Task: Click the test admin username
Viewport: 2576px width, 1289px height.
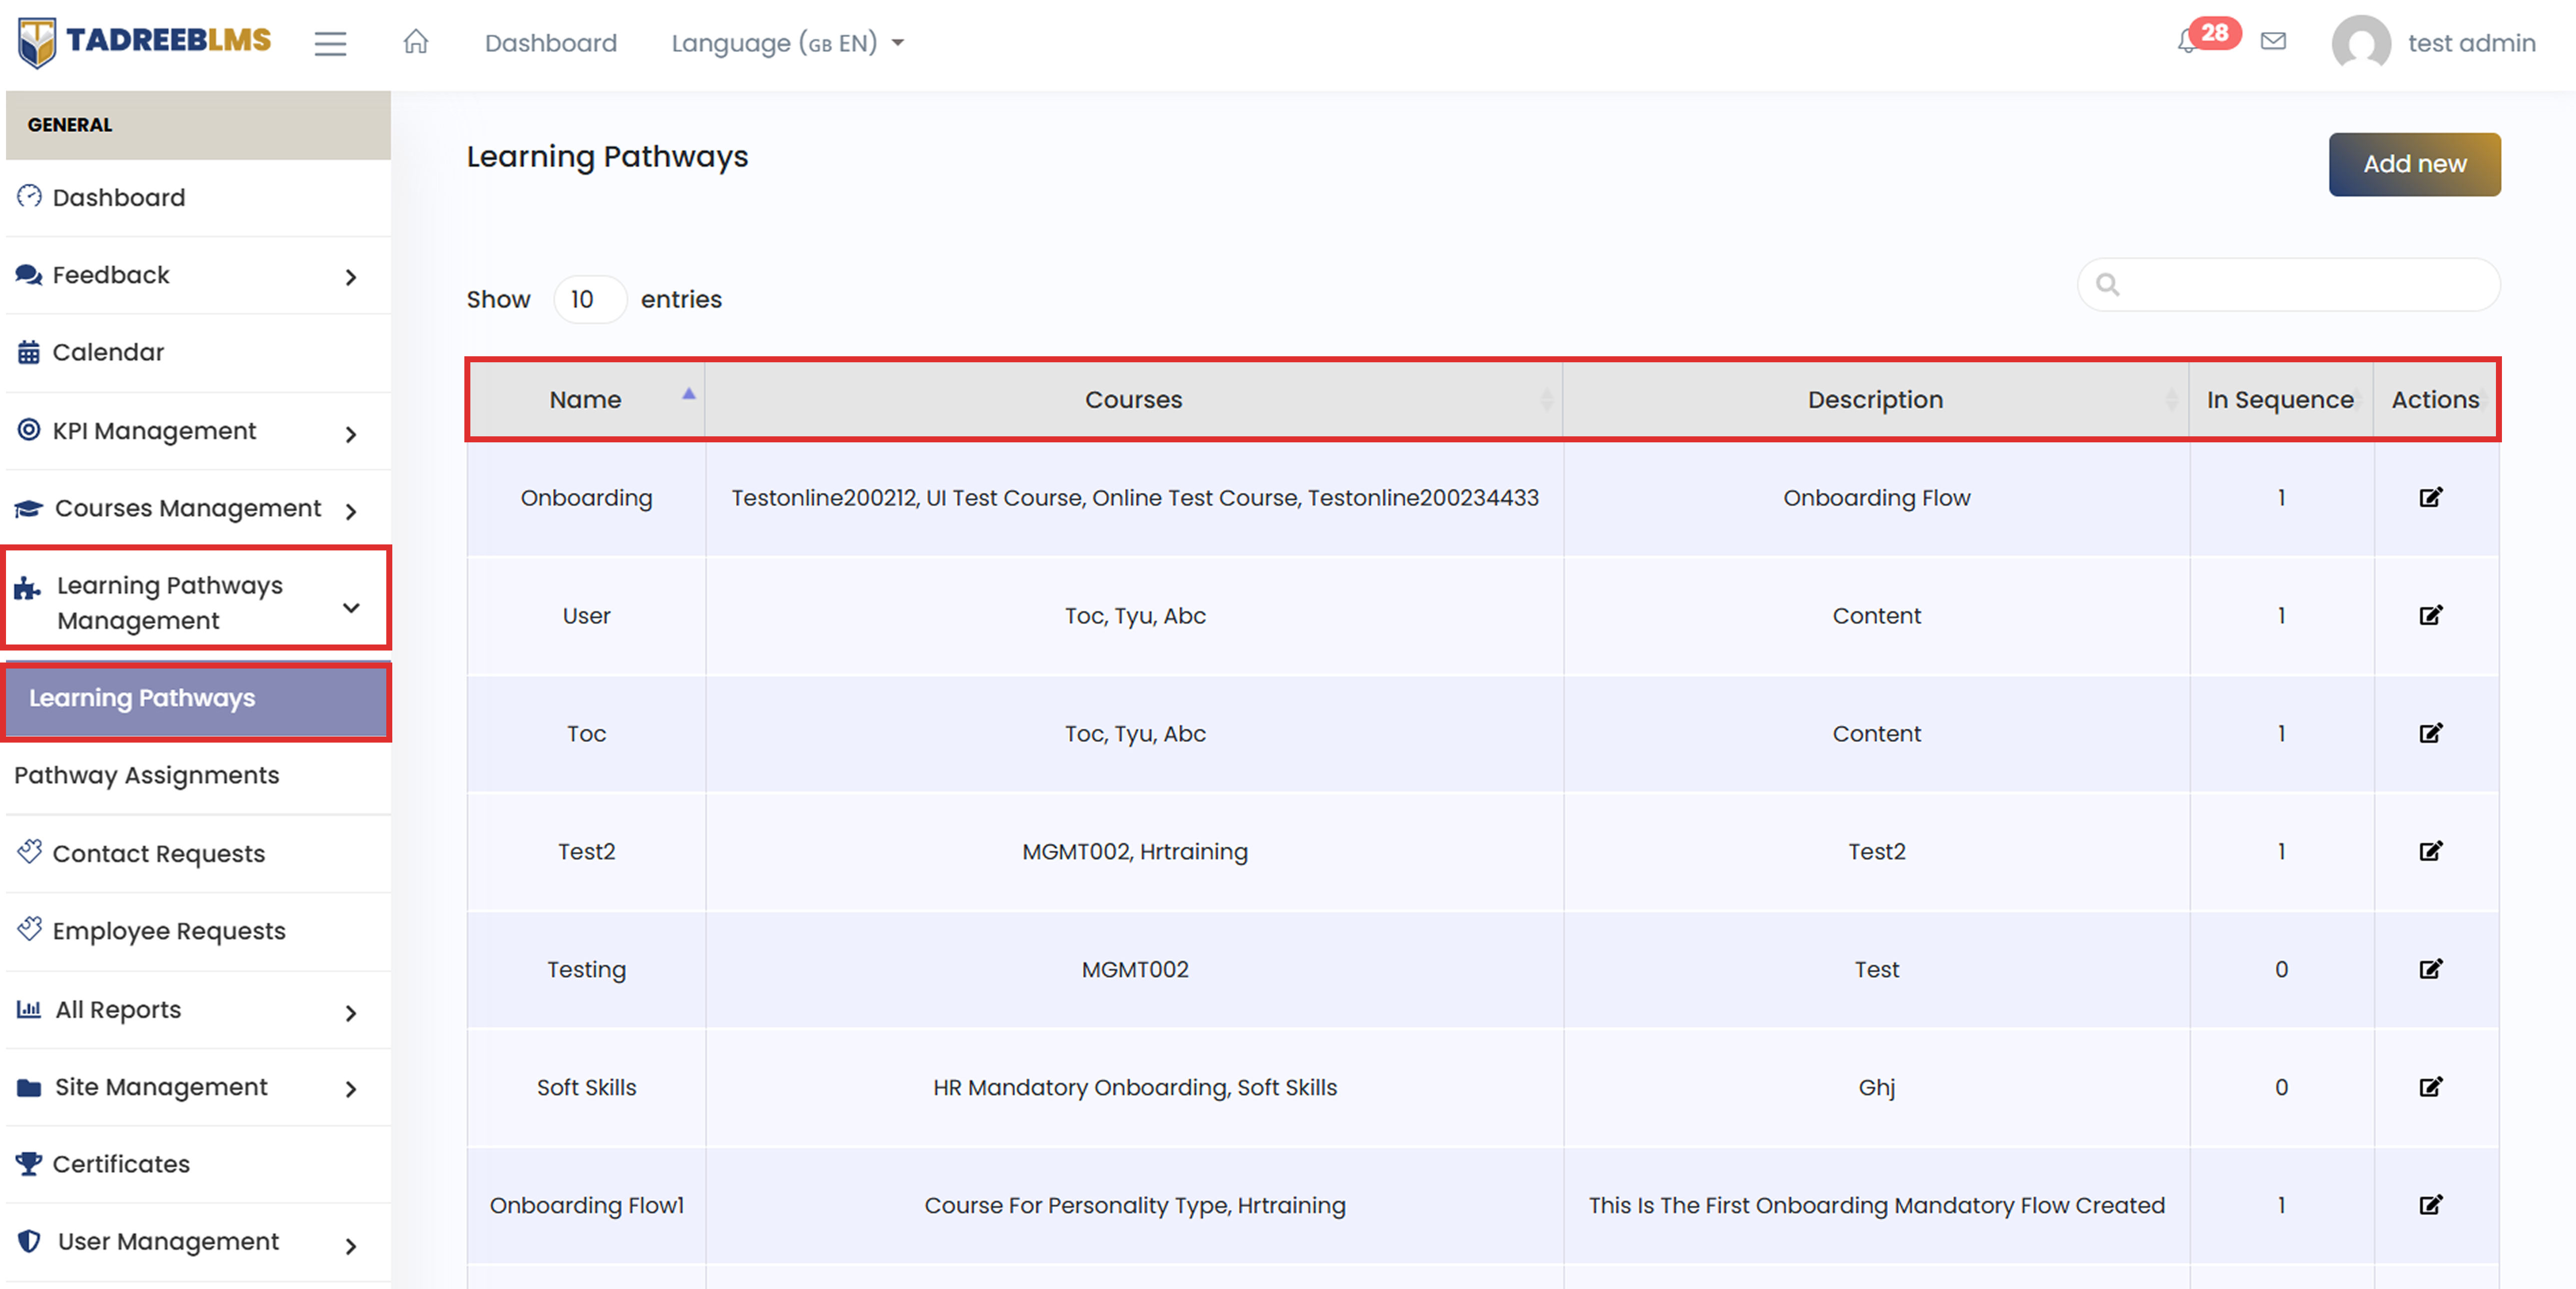Action: tap(2471, 43)
